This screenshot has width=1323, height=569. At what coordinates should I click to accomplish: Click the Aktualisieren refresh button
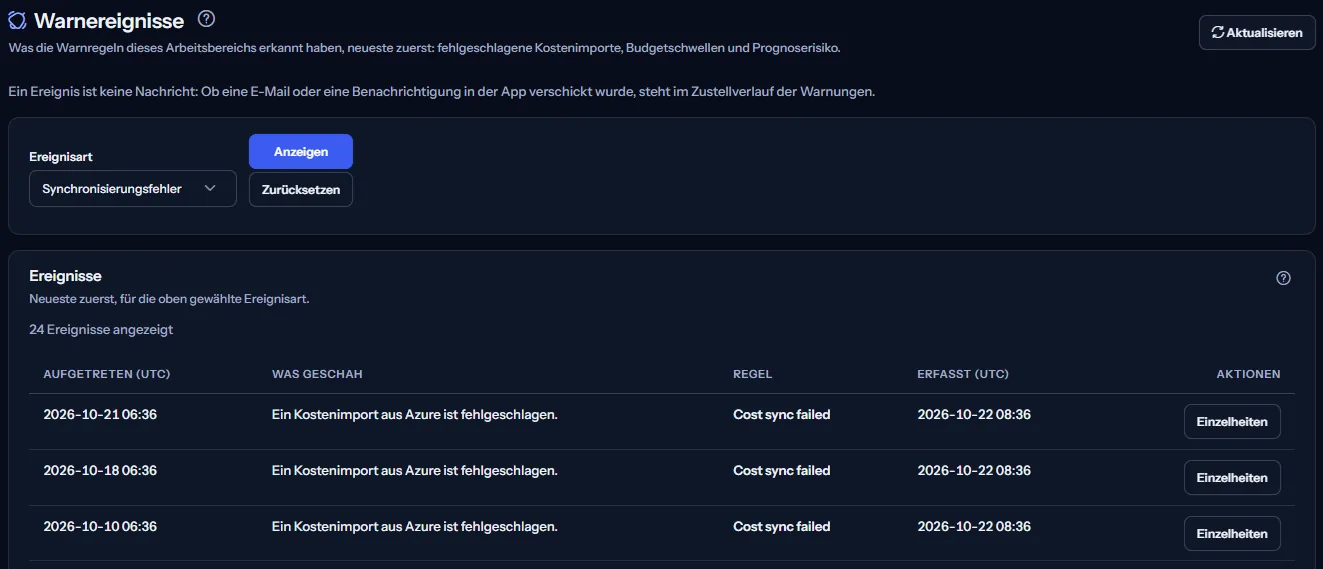point(1257,32)
